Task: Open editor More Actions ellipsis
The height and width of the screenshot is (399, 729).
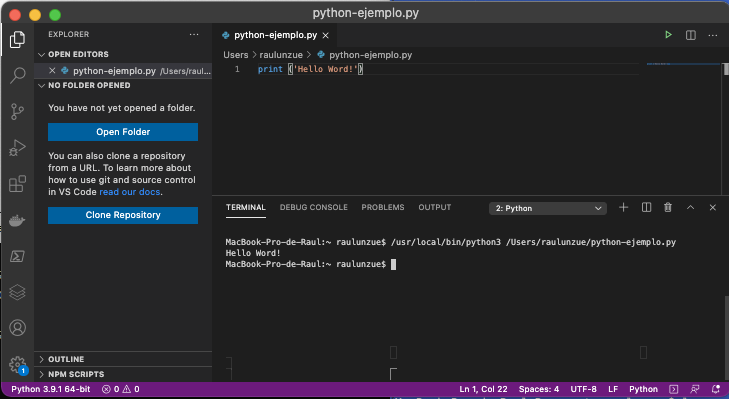Action: point(713,35)
